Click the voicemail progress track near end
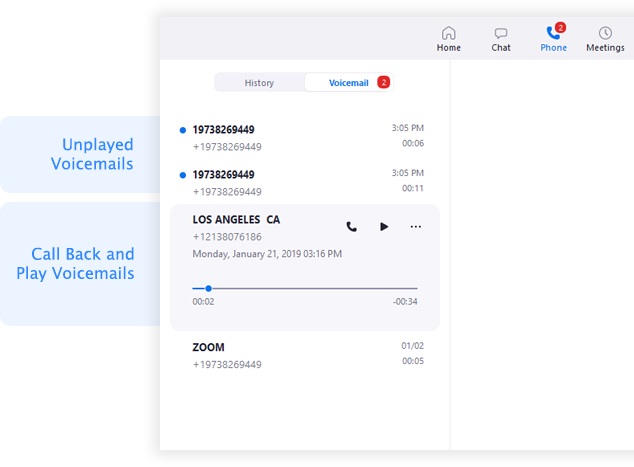The width and height of the screenshot is (634, 467). point(400,288)
